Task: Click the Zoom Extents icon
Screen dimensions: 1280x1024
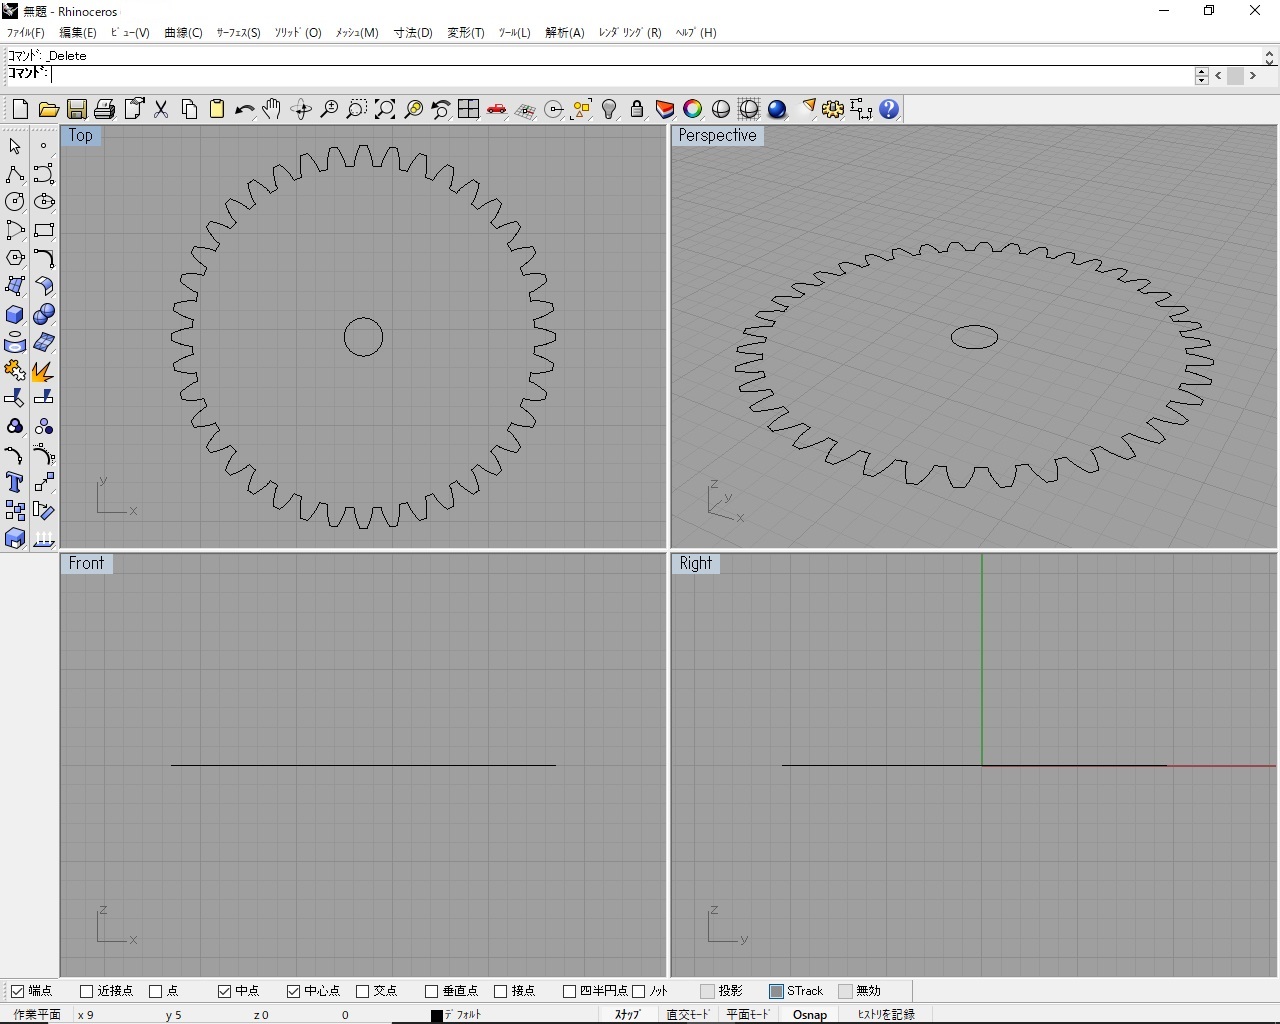Action: click(384, 109)
